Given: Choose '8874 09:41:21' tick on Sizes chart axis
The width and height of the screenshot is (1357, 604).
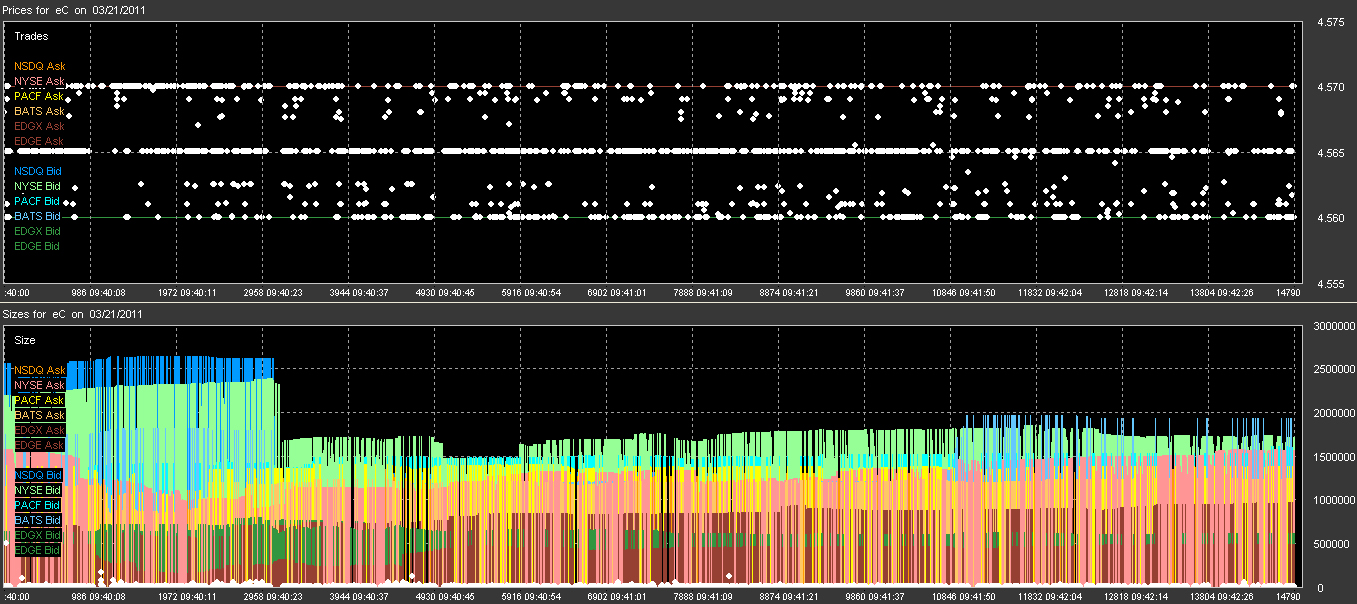Looking at the screenshot, I should pos(788,597).
